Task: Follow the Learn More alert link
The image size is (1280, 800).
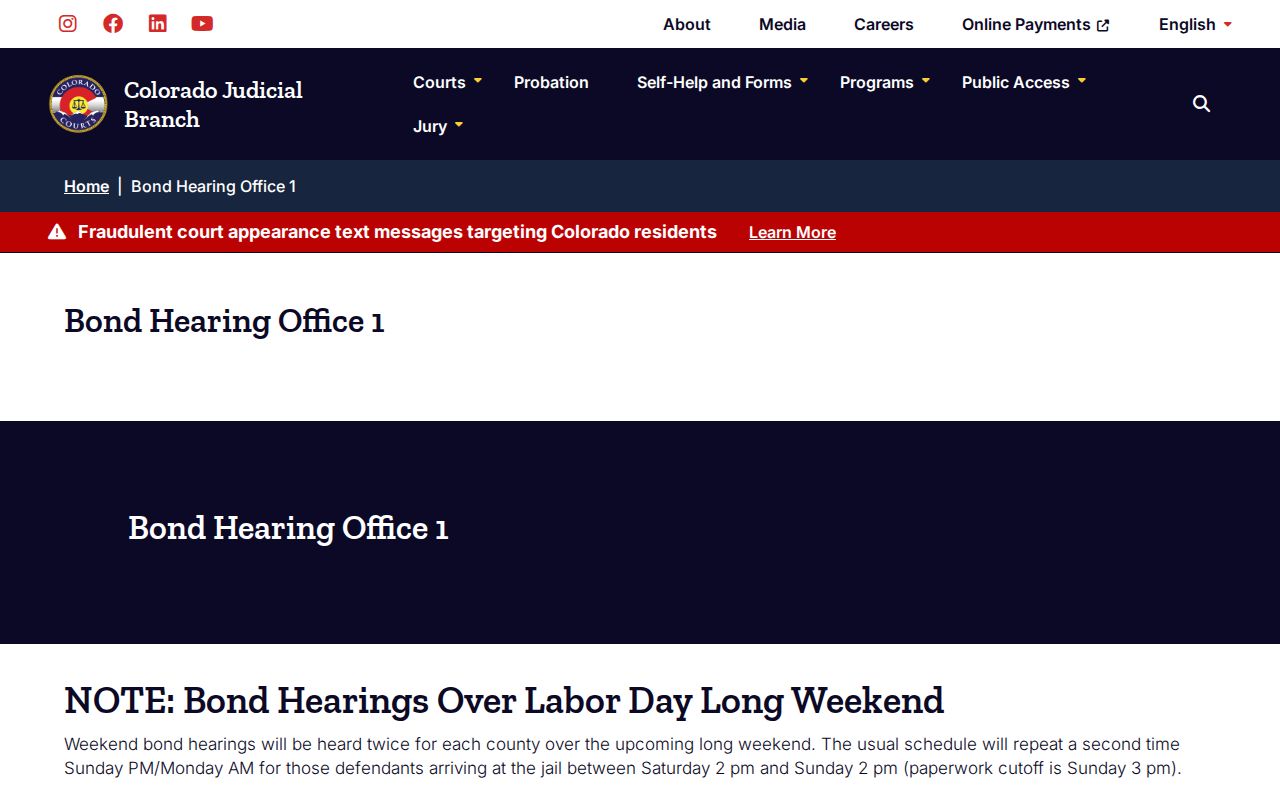Action: [792, 232]
